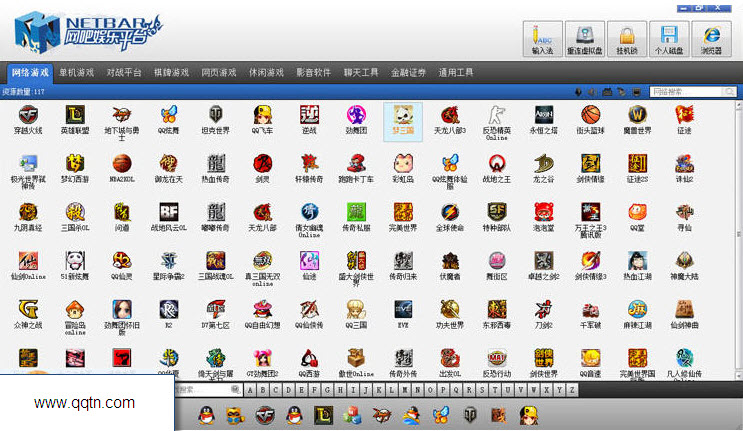743x431 pixels.
Task: Switch to 单机游戏 tab
Action: (76, 73)
